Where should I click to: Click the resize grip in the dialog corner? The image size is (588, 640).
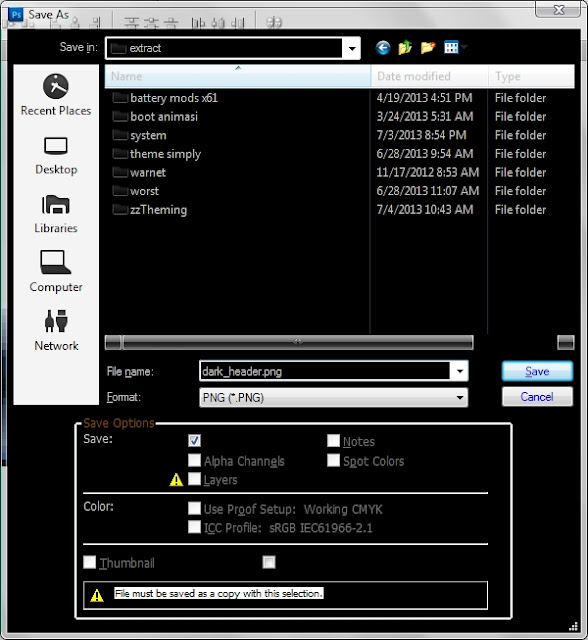pyautogui.click(x=573, y=627)
